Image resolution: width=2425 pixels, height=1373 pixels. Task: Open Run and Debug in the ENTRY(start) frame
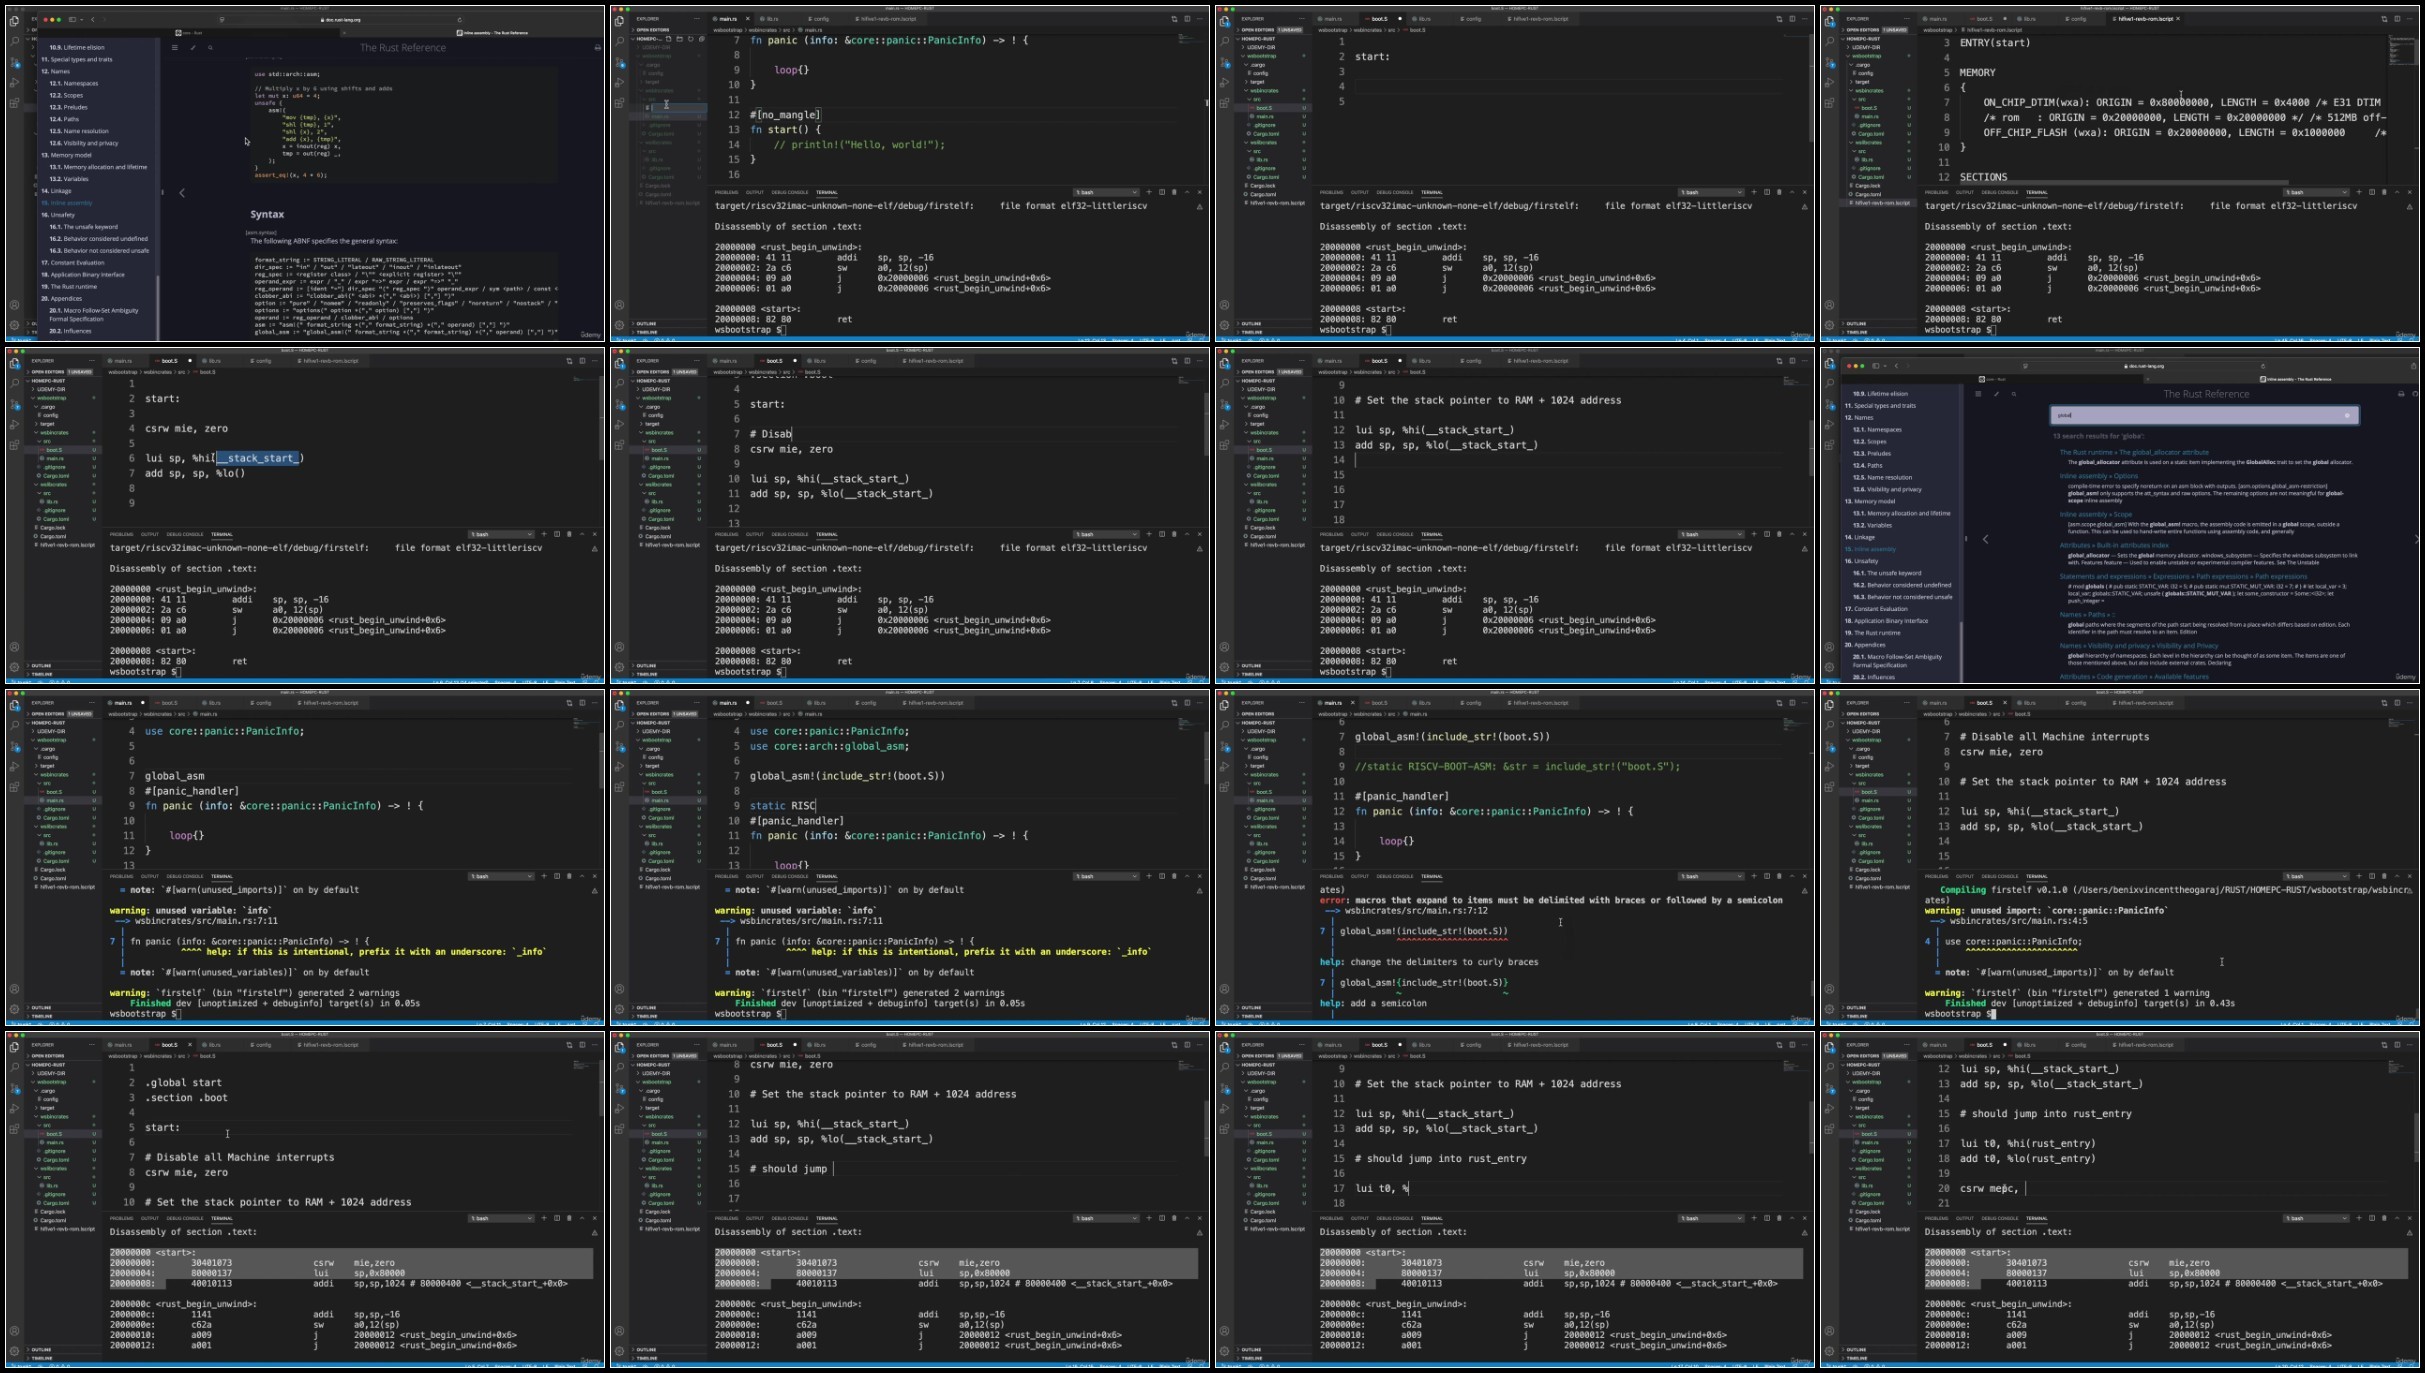[x=1830, y=82]
